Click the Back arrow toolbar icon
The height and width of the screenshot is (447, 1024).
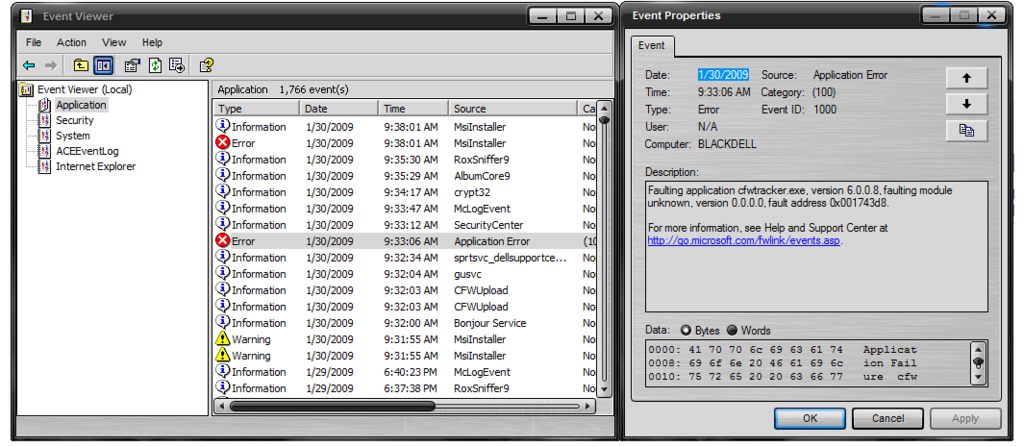point(29,66)
